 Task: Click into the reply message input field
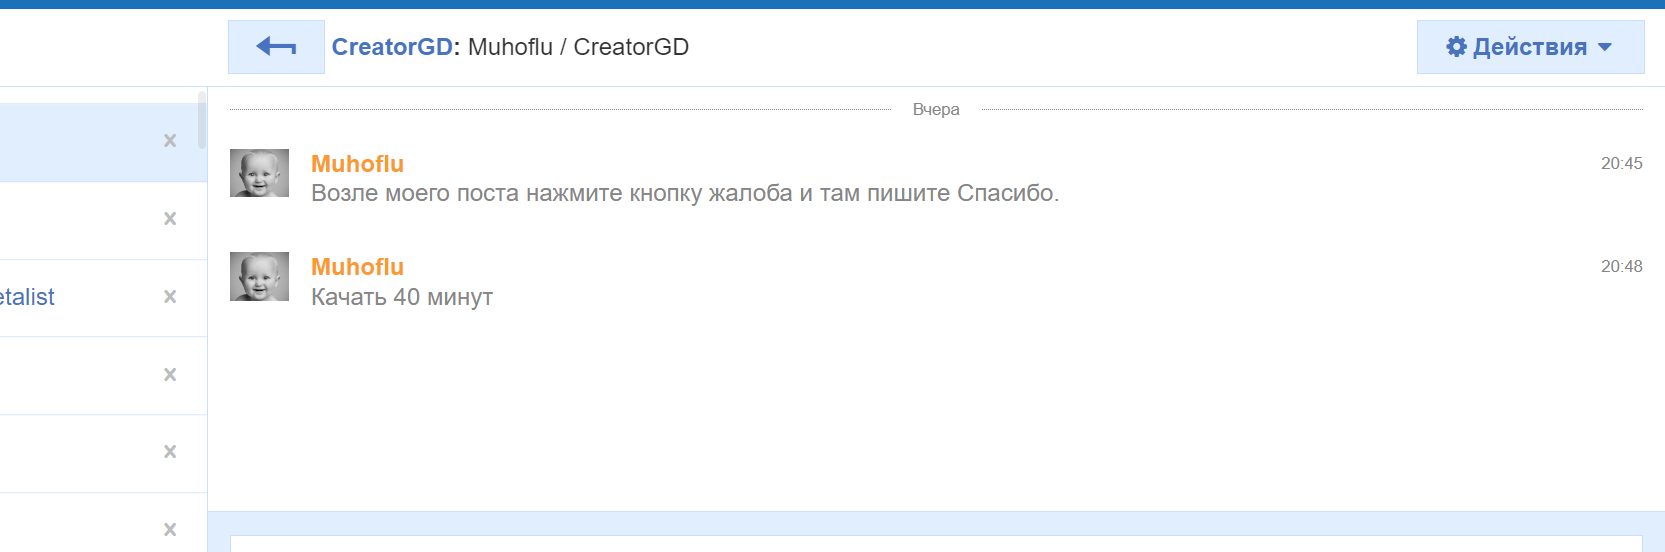tap(936, 544)
